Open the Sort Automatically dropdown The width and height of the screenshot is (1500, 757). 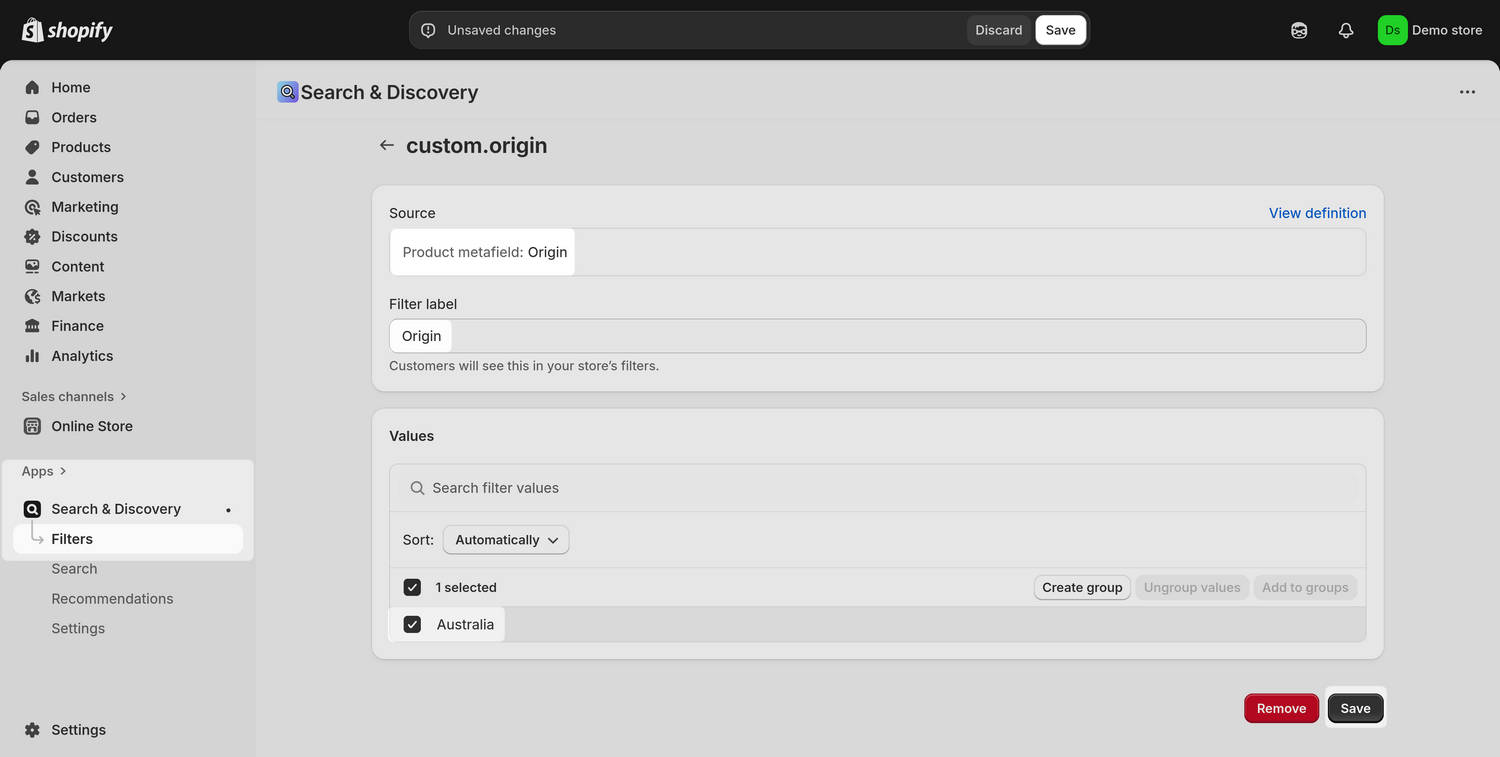tap(505, 539)
